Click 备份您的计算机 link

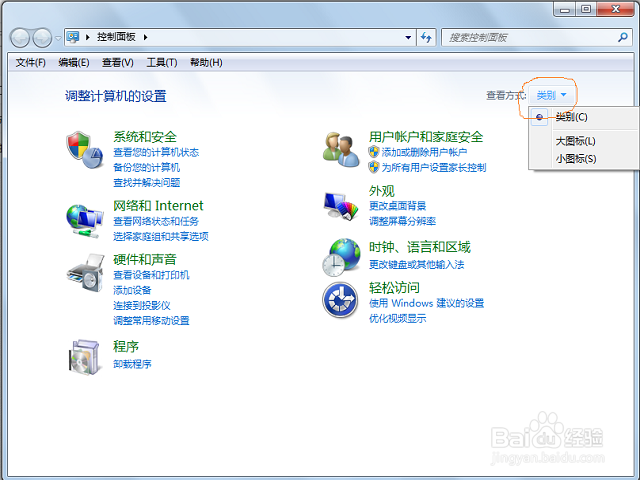pyautogui.click(x=147, y=167)
